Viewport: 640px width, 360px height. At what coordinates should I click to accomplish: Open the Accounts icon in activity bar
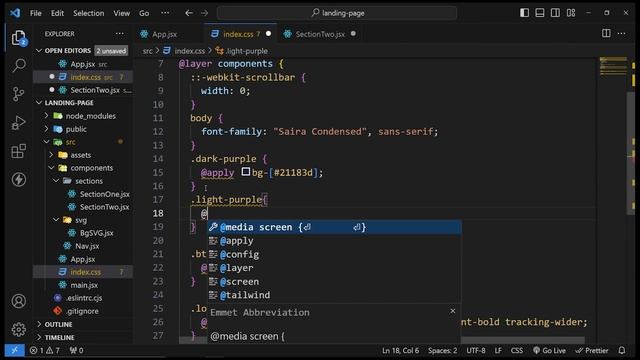pos(18,301)
